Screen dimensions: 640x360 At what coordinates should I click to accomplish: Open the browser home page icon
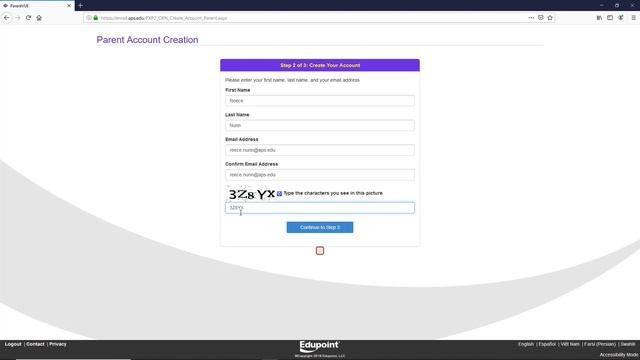click(39, 18)
